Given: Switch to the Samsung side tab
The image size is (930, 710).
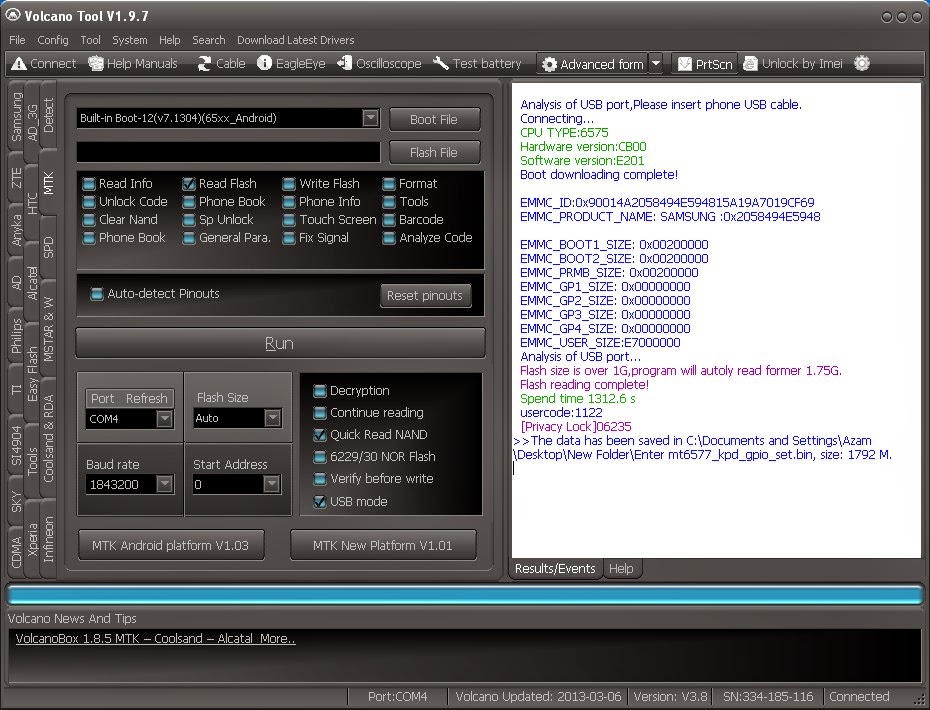Looking at the screenshot, I should click(17, 117).
